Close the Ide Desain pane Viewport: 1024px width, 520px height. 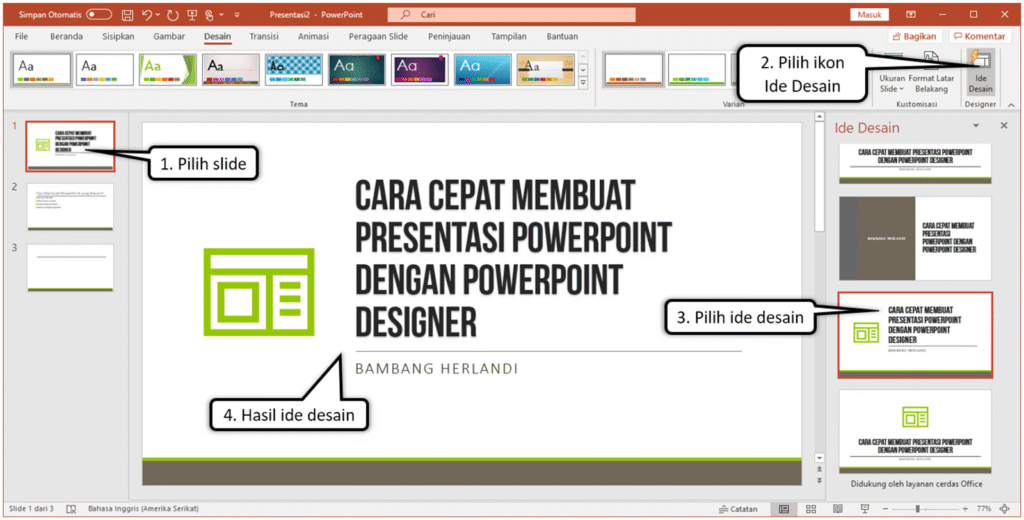[x=1004, y=125]
